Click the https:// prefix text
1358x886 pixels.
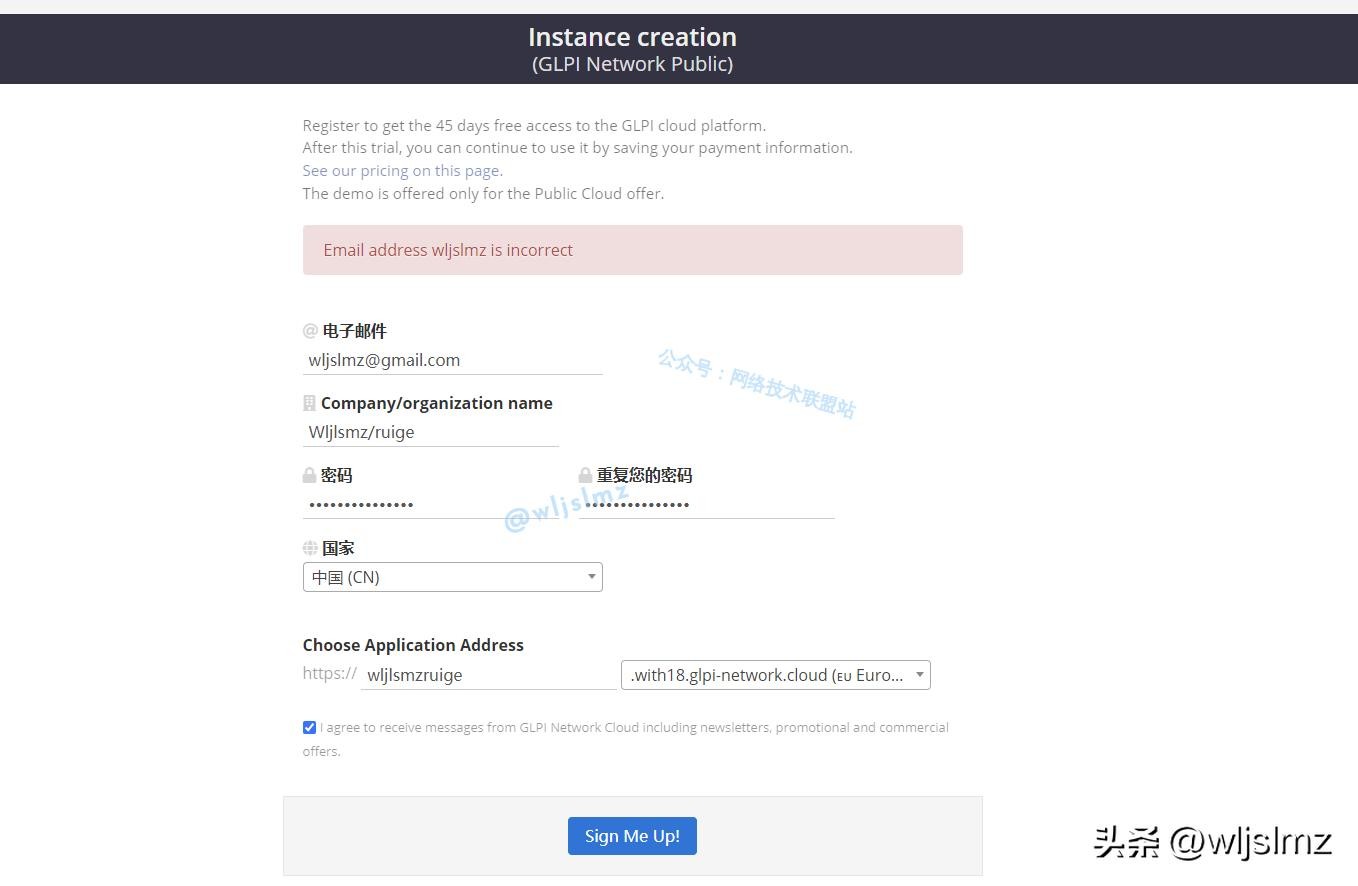(329, 673)
